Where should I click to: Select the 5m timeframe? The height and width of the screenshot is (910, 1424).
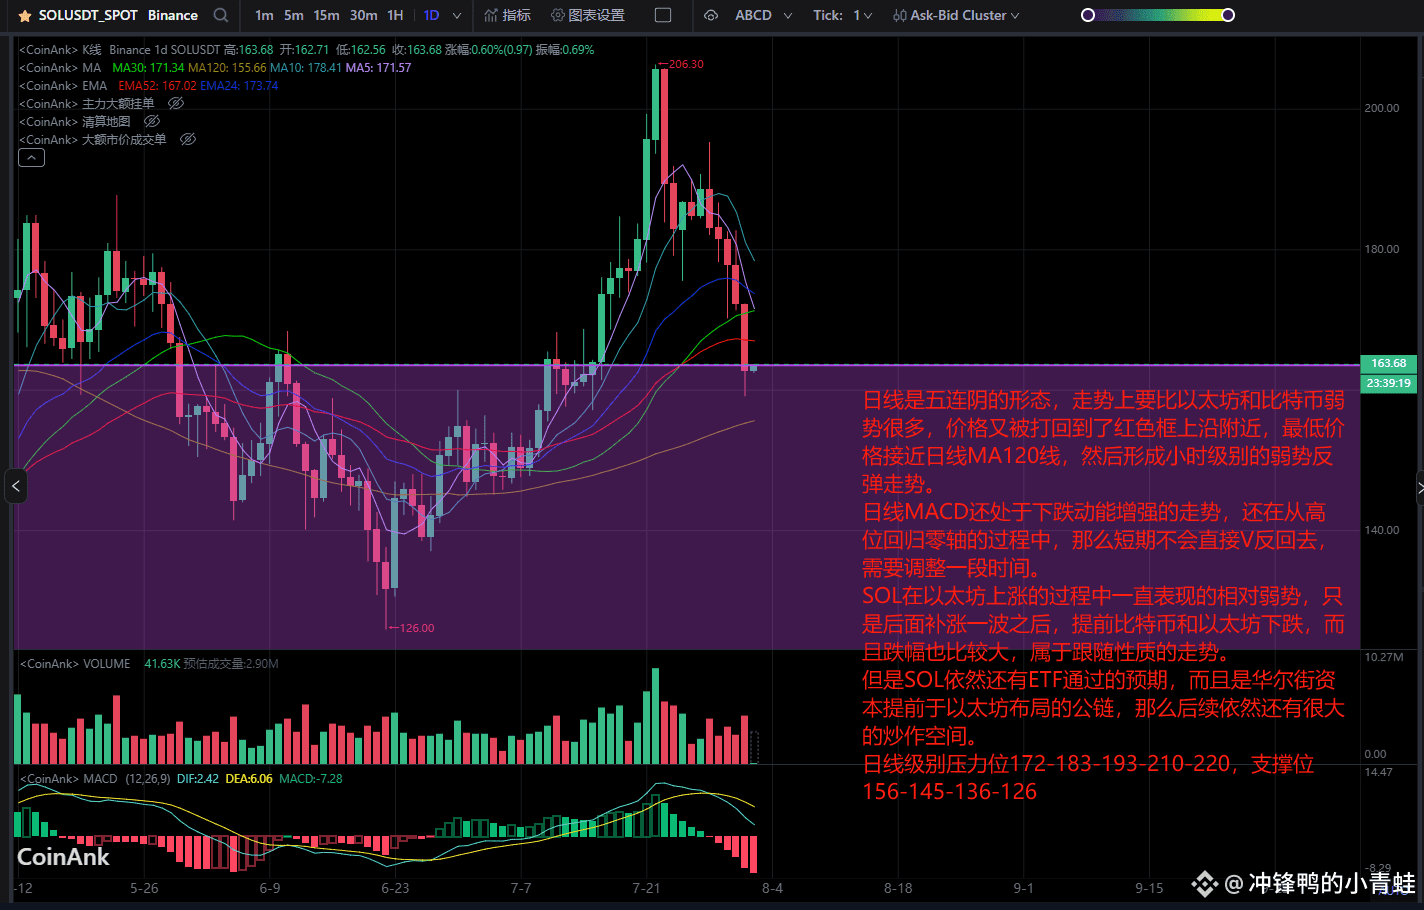(294, 15)
